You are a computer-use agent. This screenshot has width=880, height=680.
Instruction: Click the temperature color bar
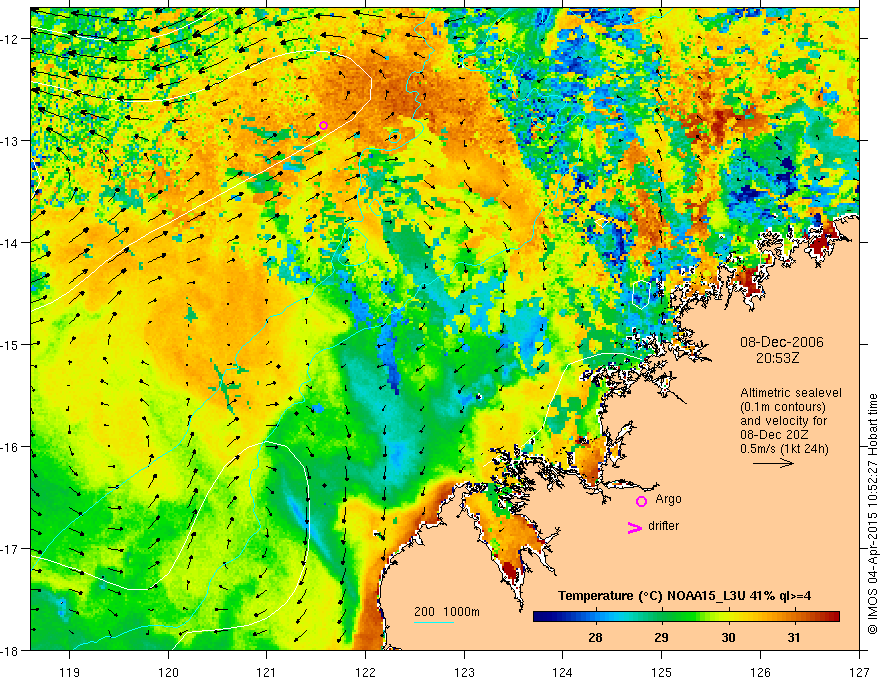coord(686,617)
